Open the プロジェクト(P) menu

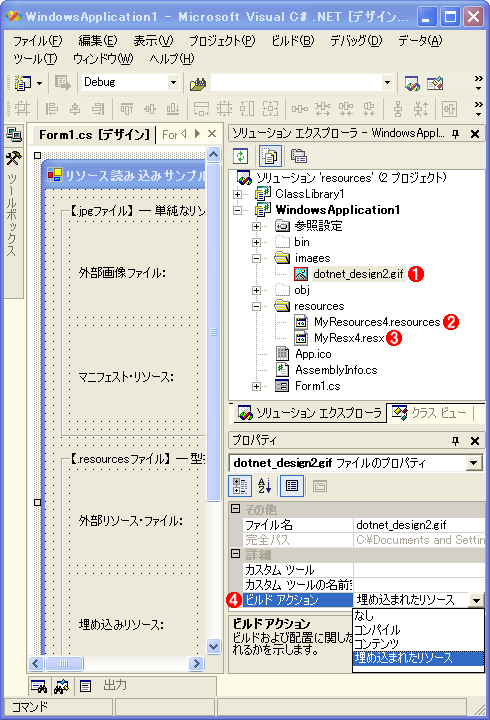(222, 41)
